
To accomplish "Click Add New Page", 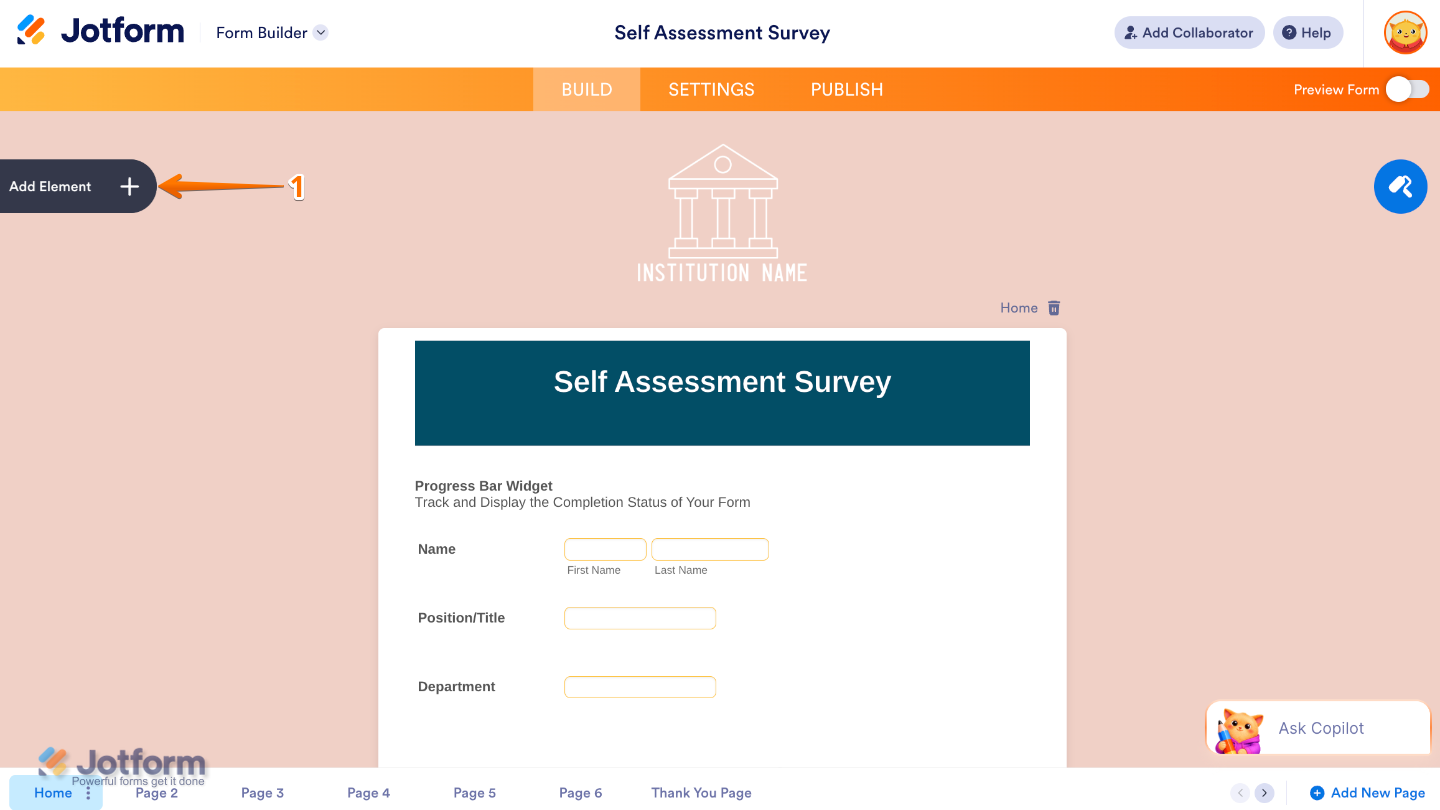I will coord(1367,792).
